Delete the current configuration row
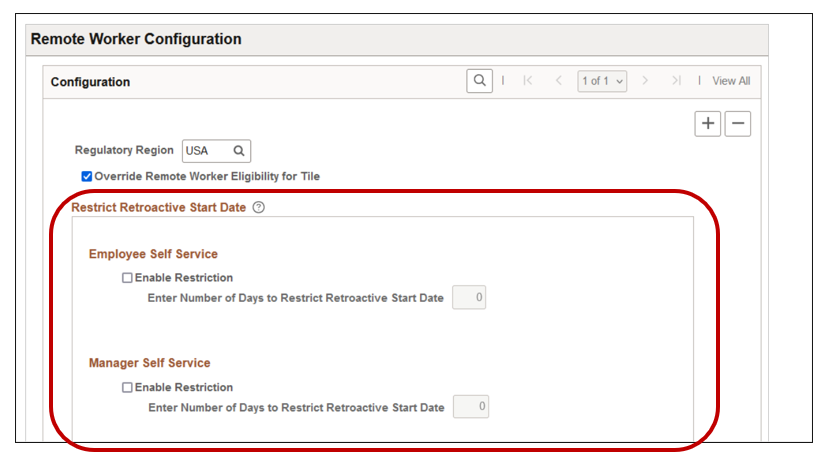 737,123
